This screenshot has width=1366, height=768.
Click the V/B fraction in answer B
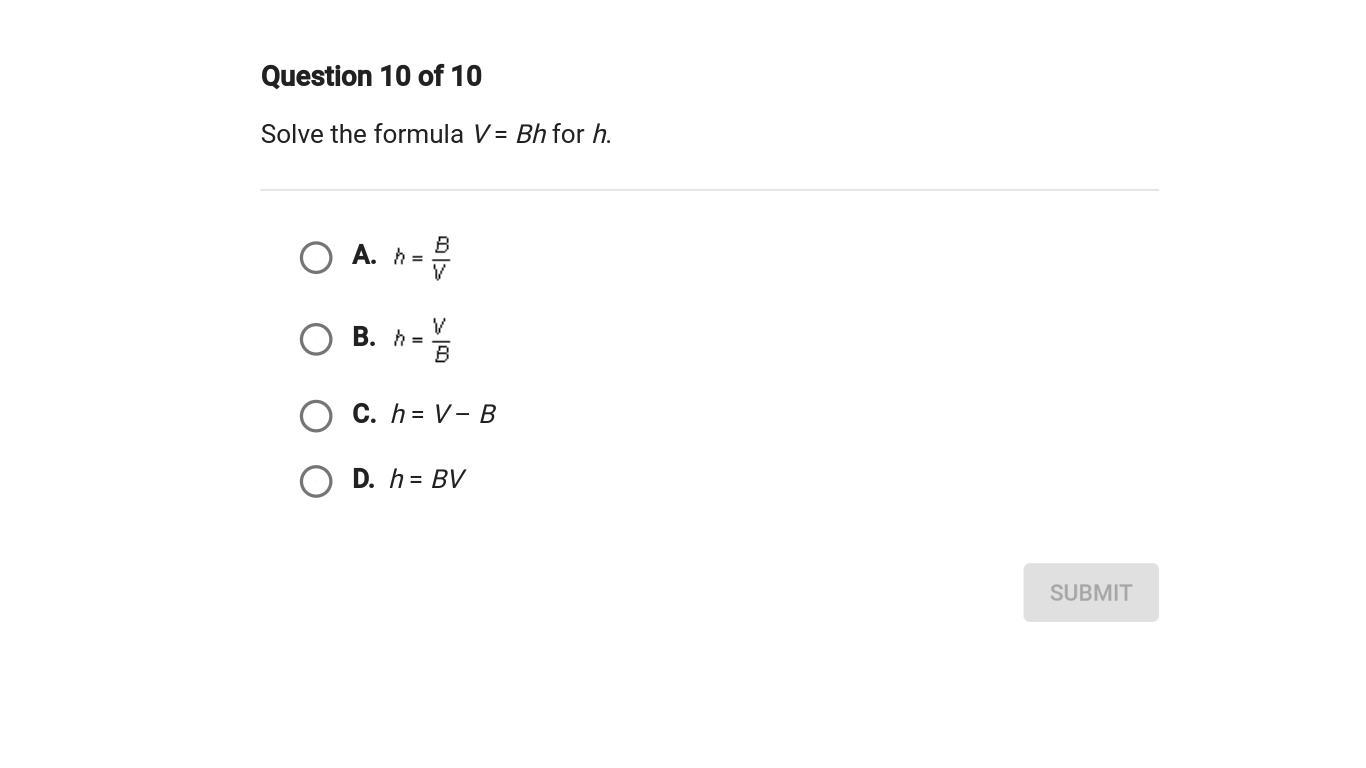(x=441, y=340)
